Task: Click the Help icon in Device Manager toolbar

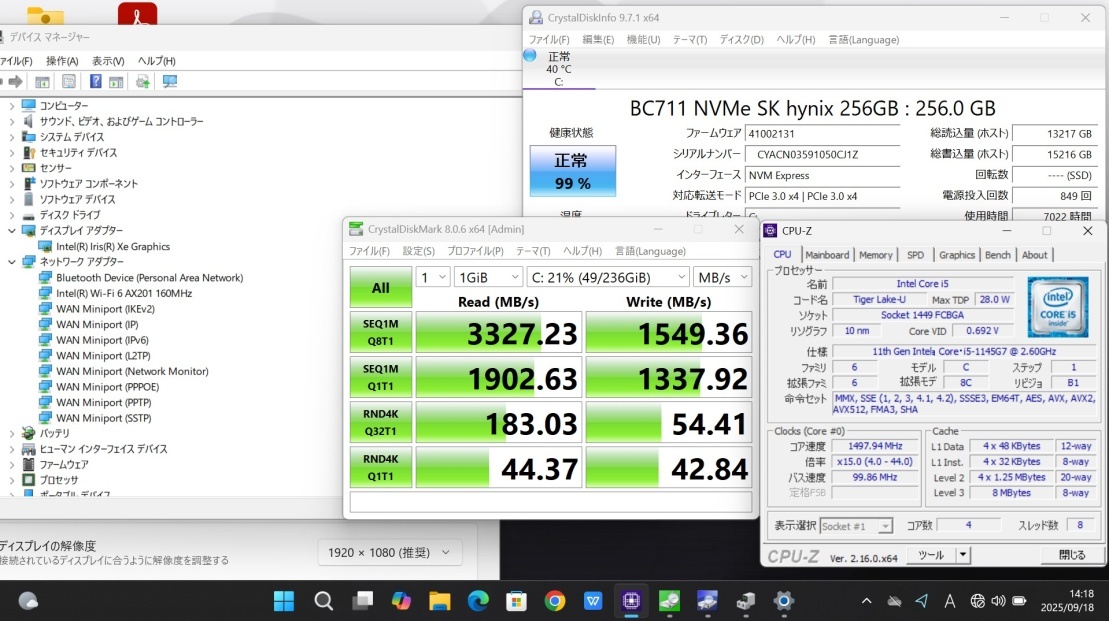Action: coord(95,82)
